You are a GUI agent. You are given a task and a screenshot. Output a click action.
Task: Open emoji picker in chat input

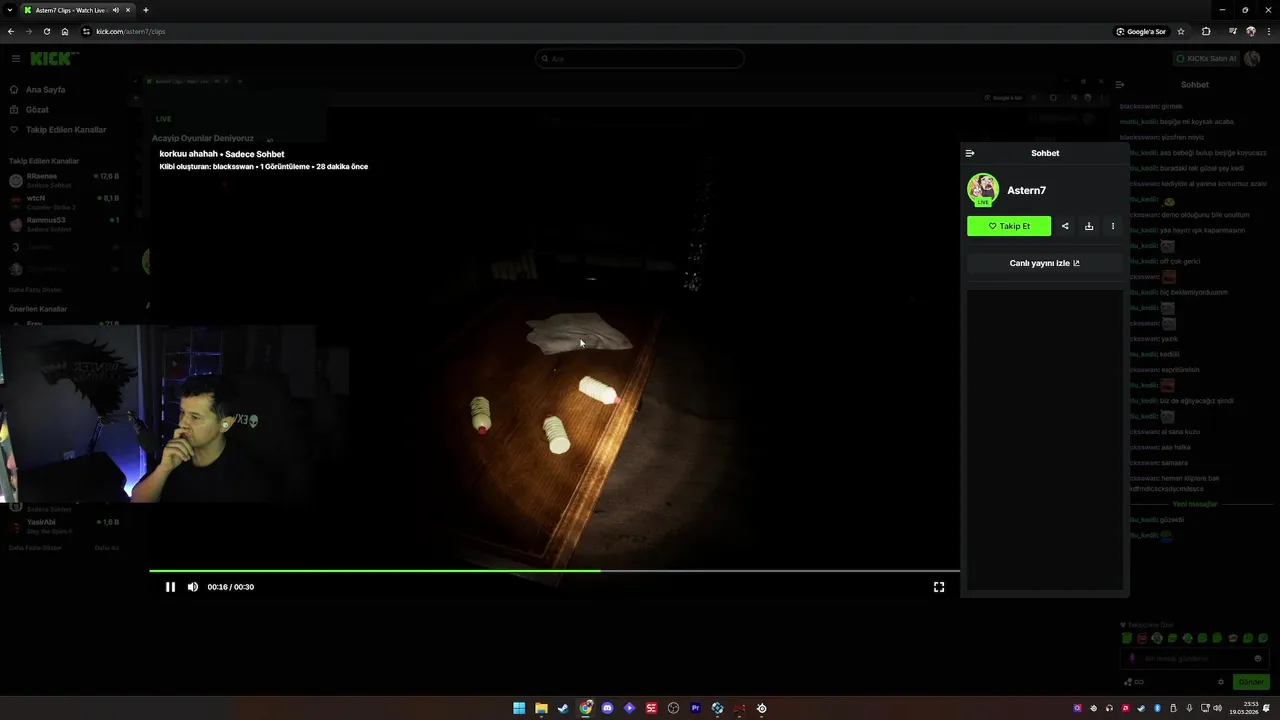[1258, 658]
